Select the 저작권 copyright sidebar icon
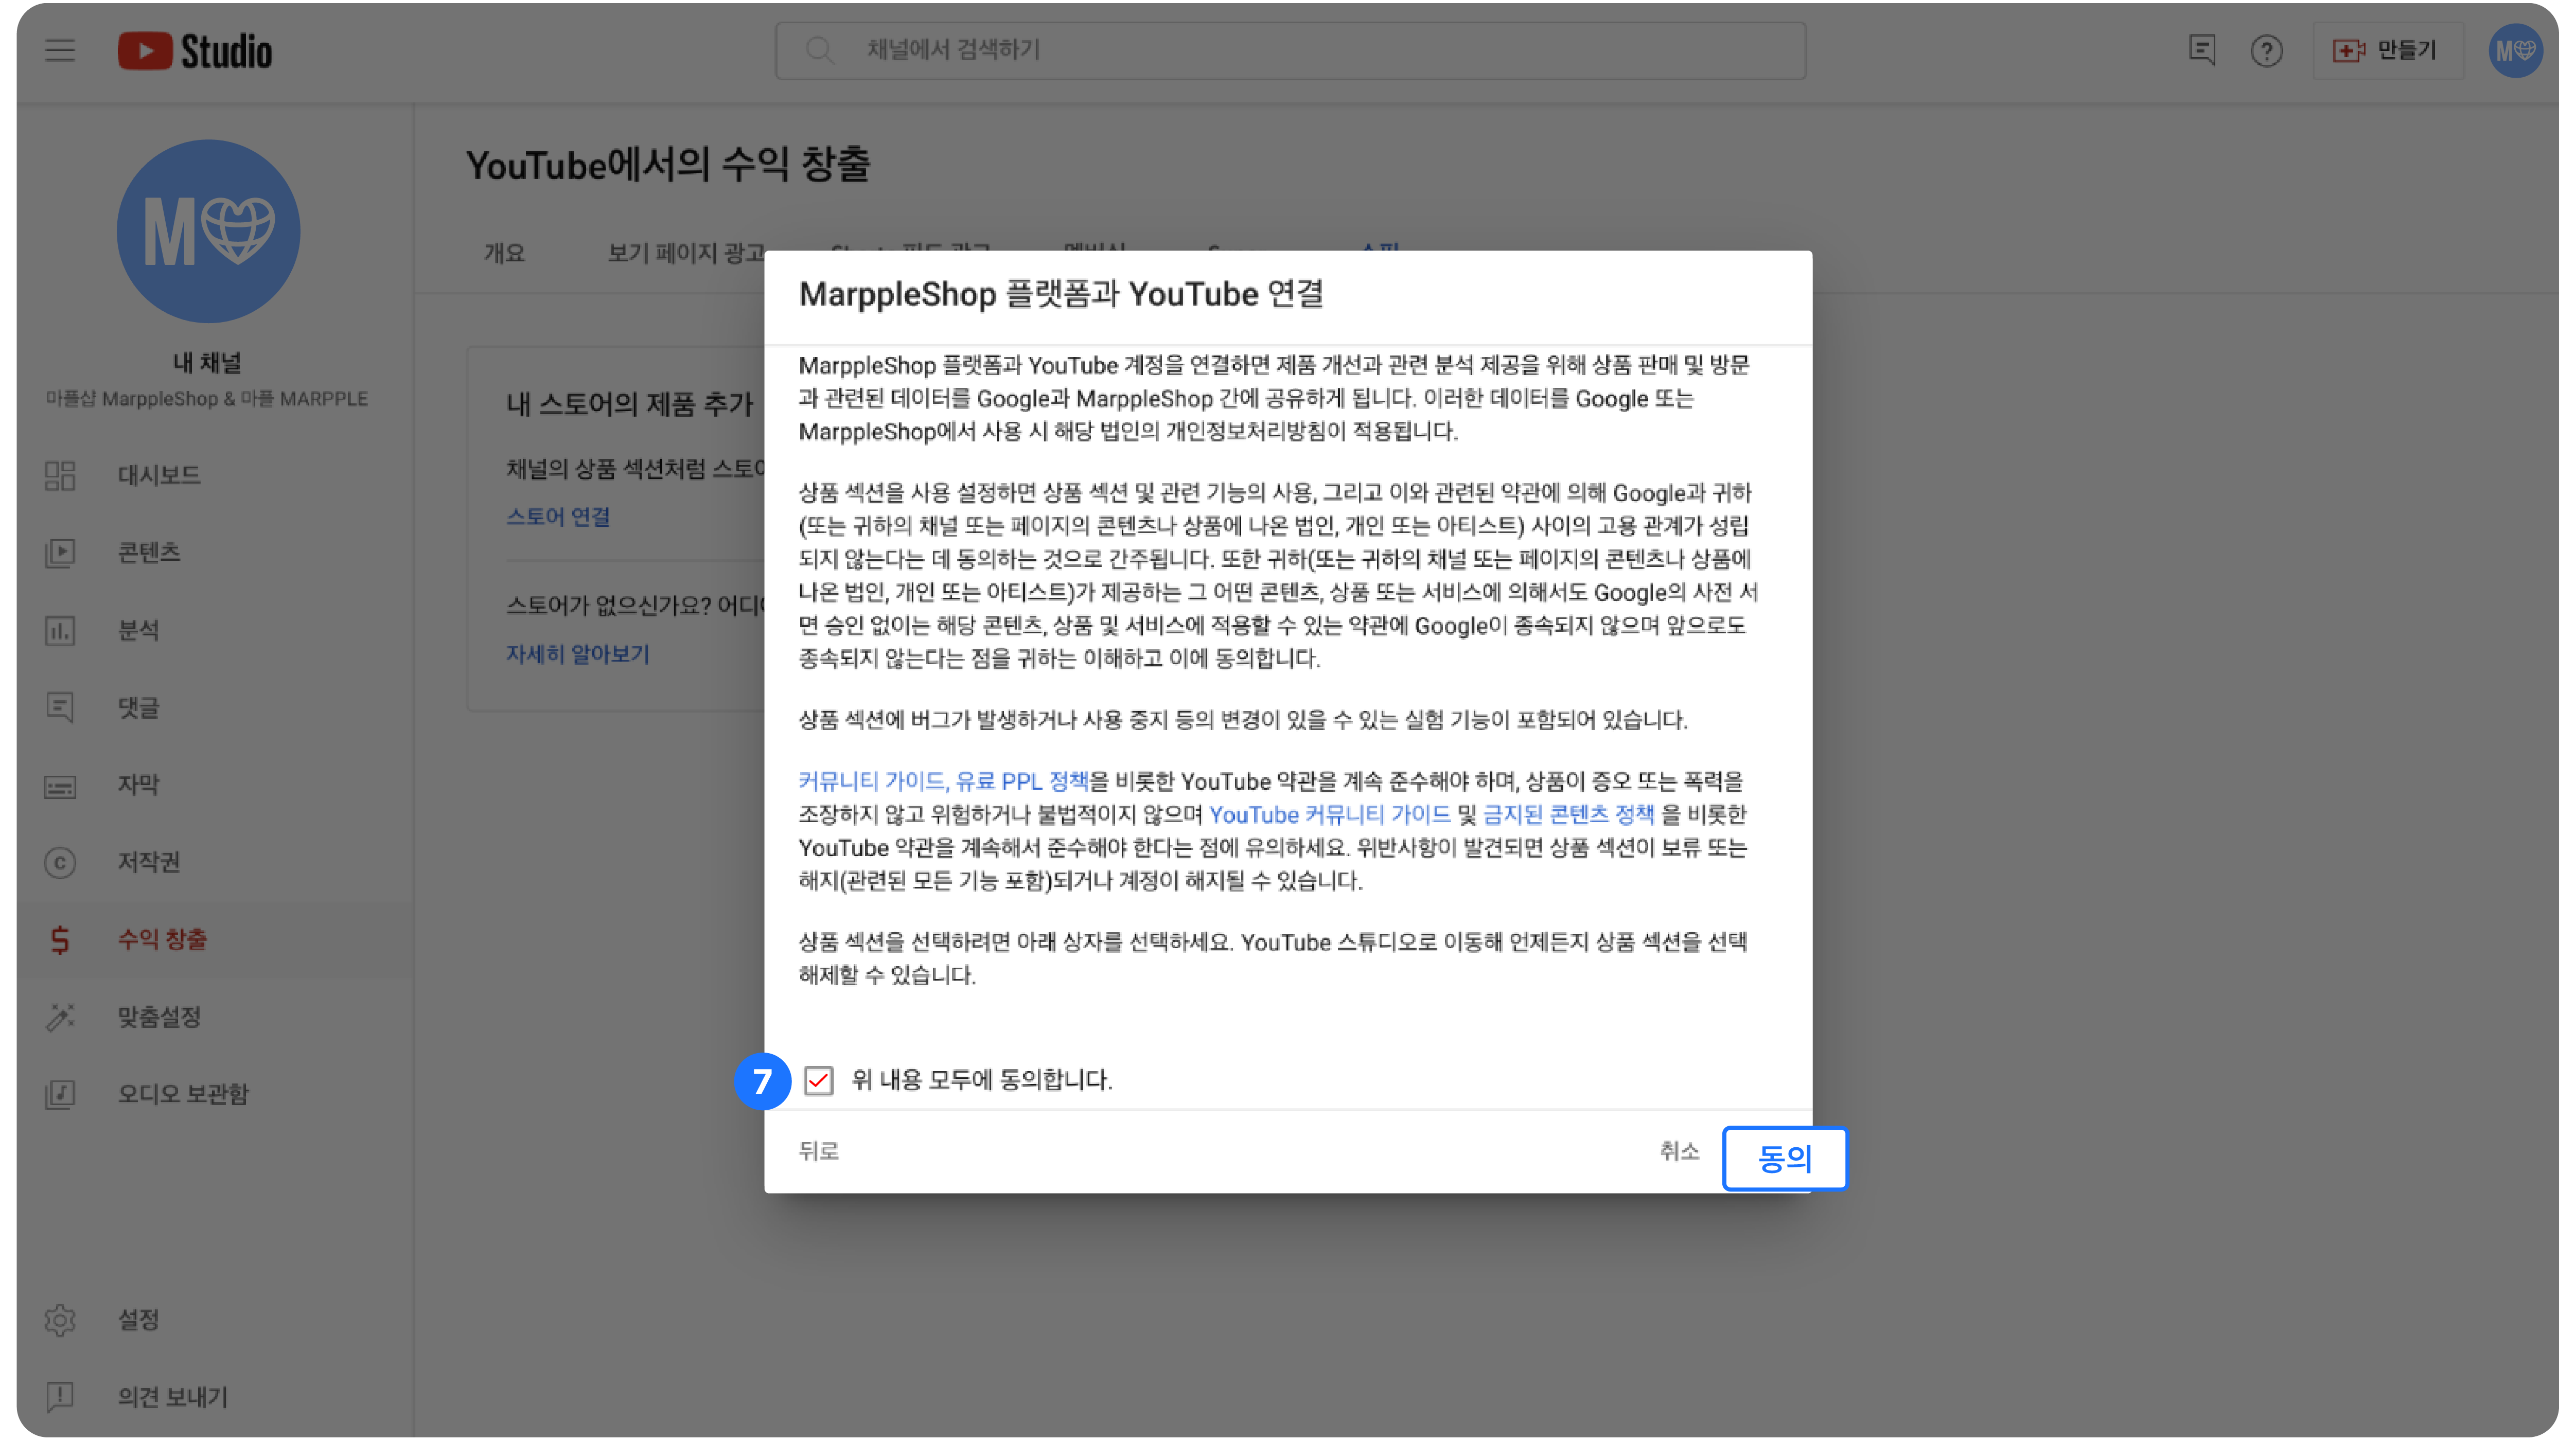Screen dimensions: 2576x1440 tap(60, 862)
